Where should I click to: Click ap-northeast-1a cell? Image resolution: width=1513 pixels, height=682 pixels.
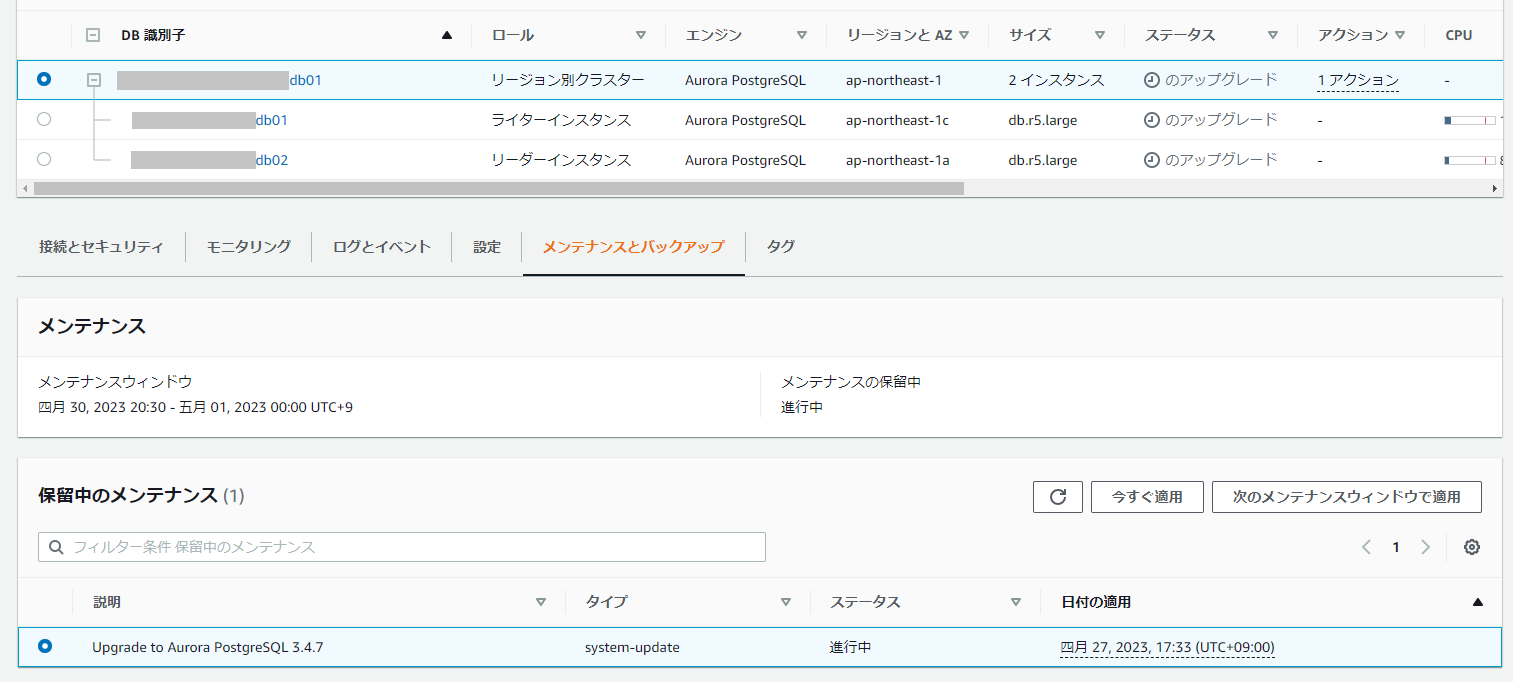point(897,160)
